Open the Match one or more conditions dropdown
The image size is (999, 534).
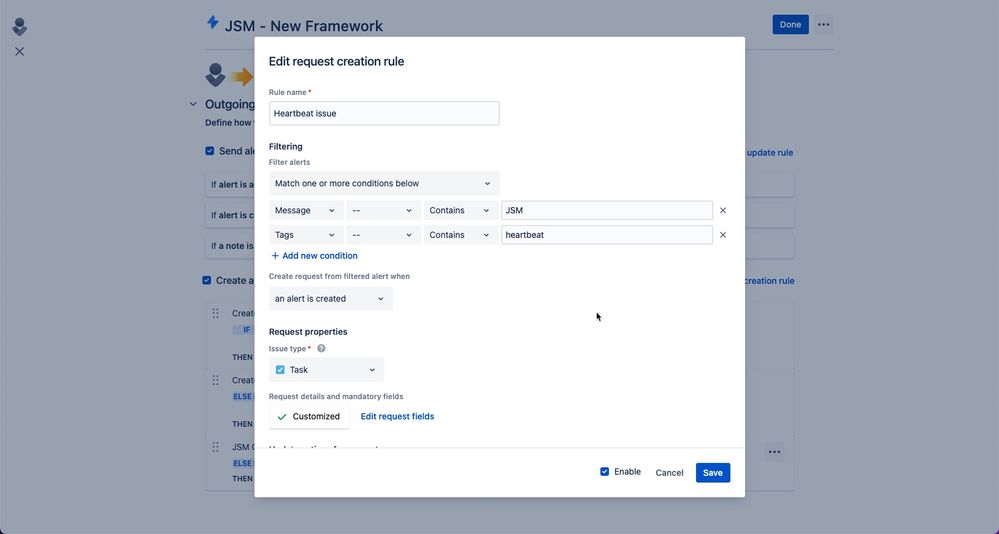[384, 184]
